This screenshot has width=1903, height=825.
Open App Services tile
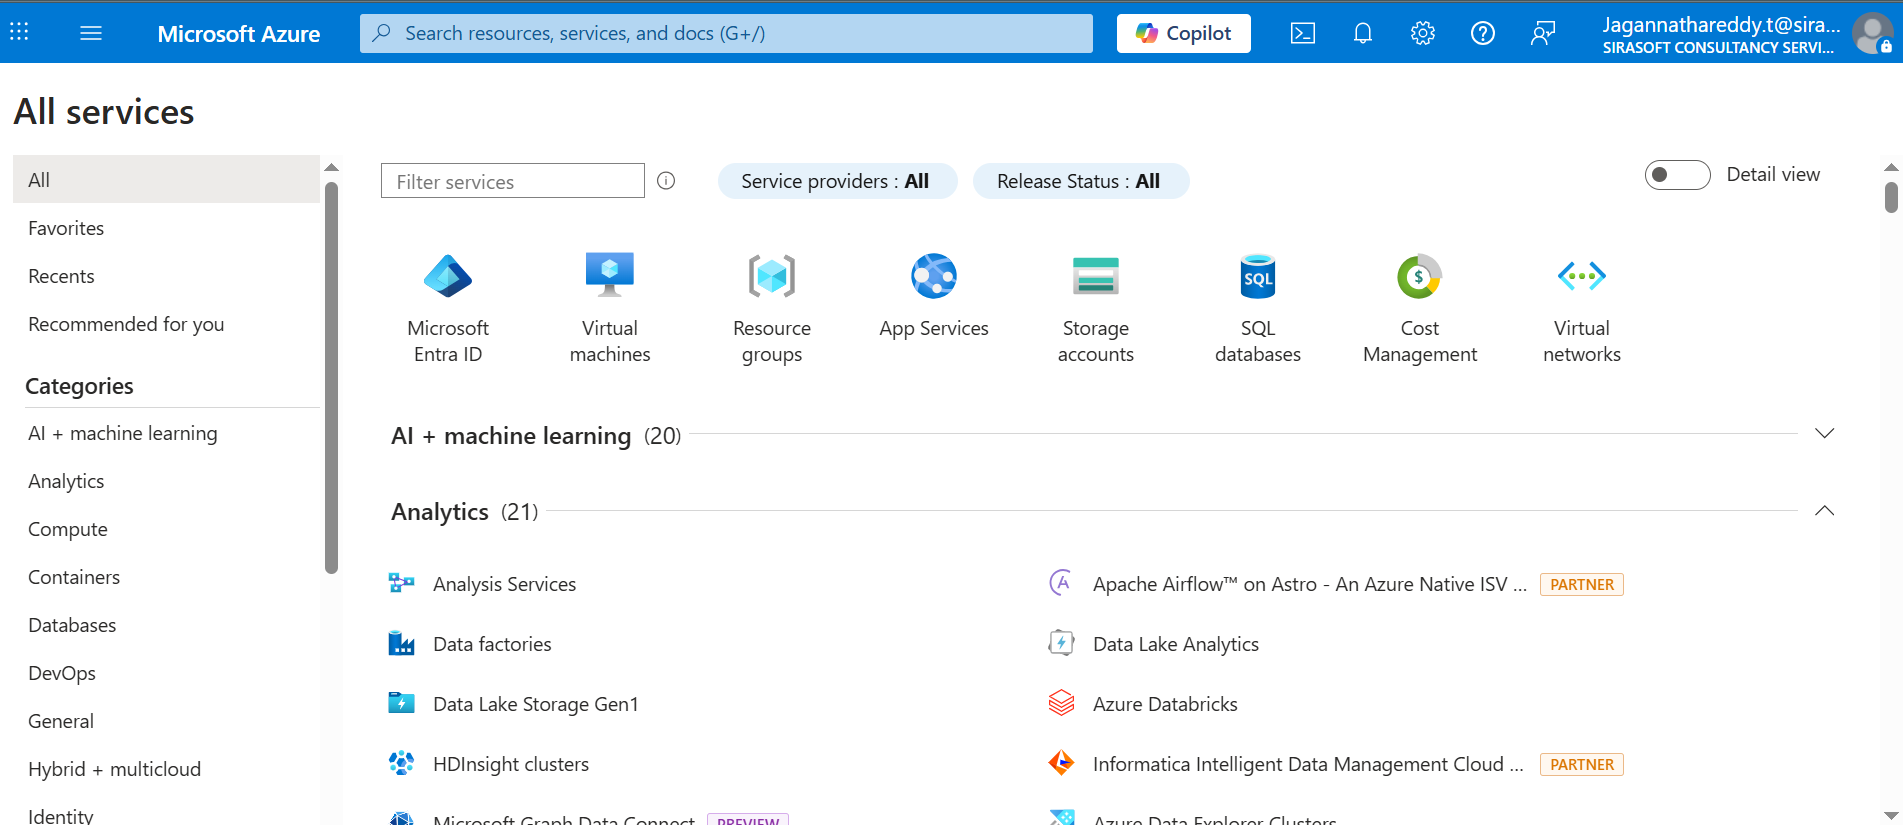[x=934, y=297]
